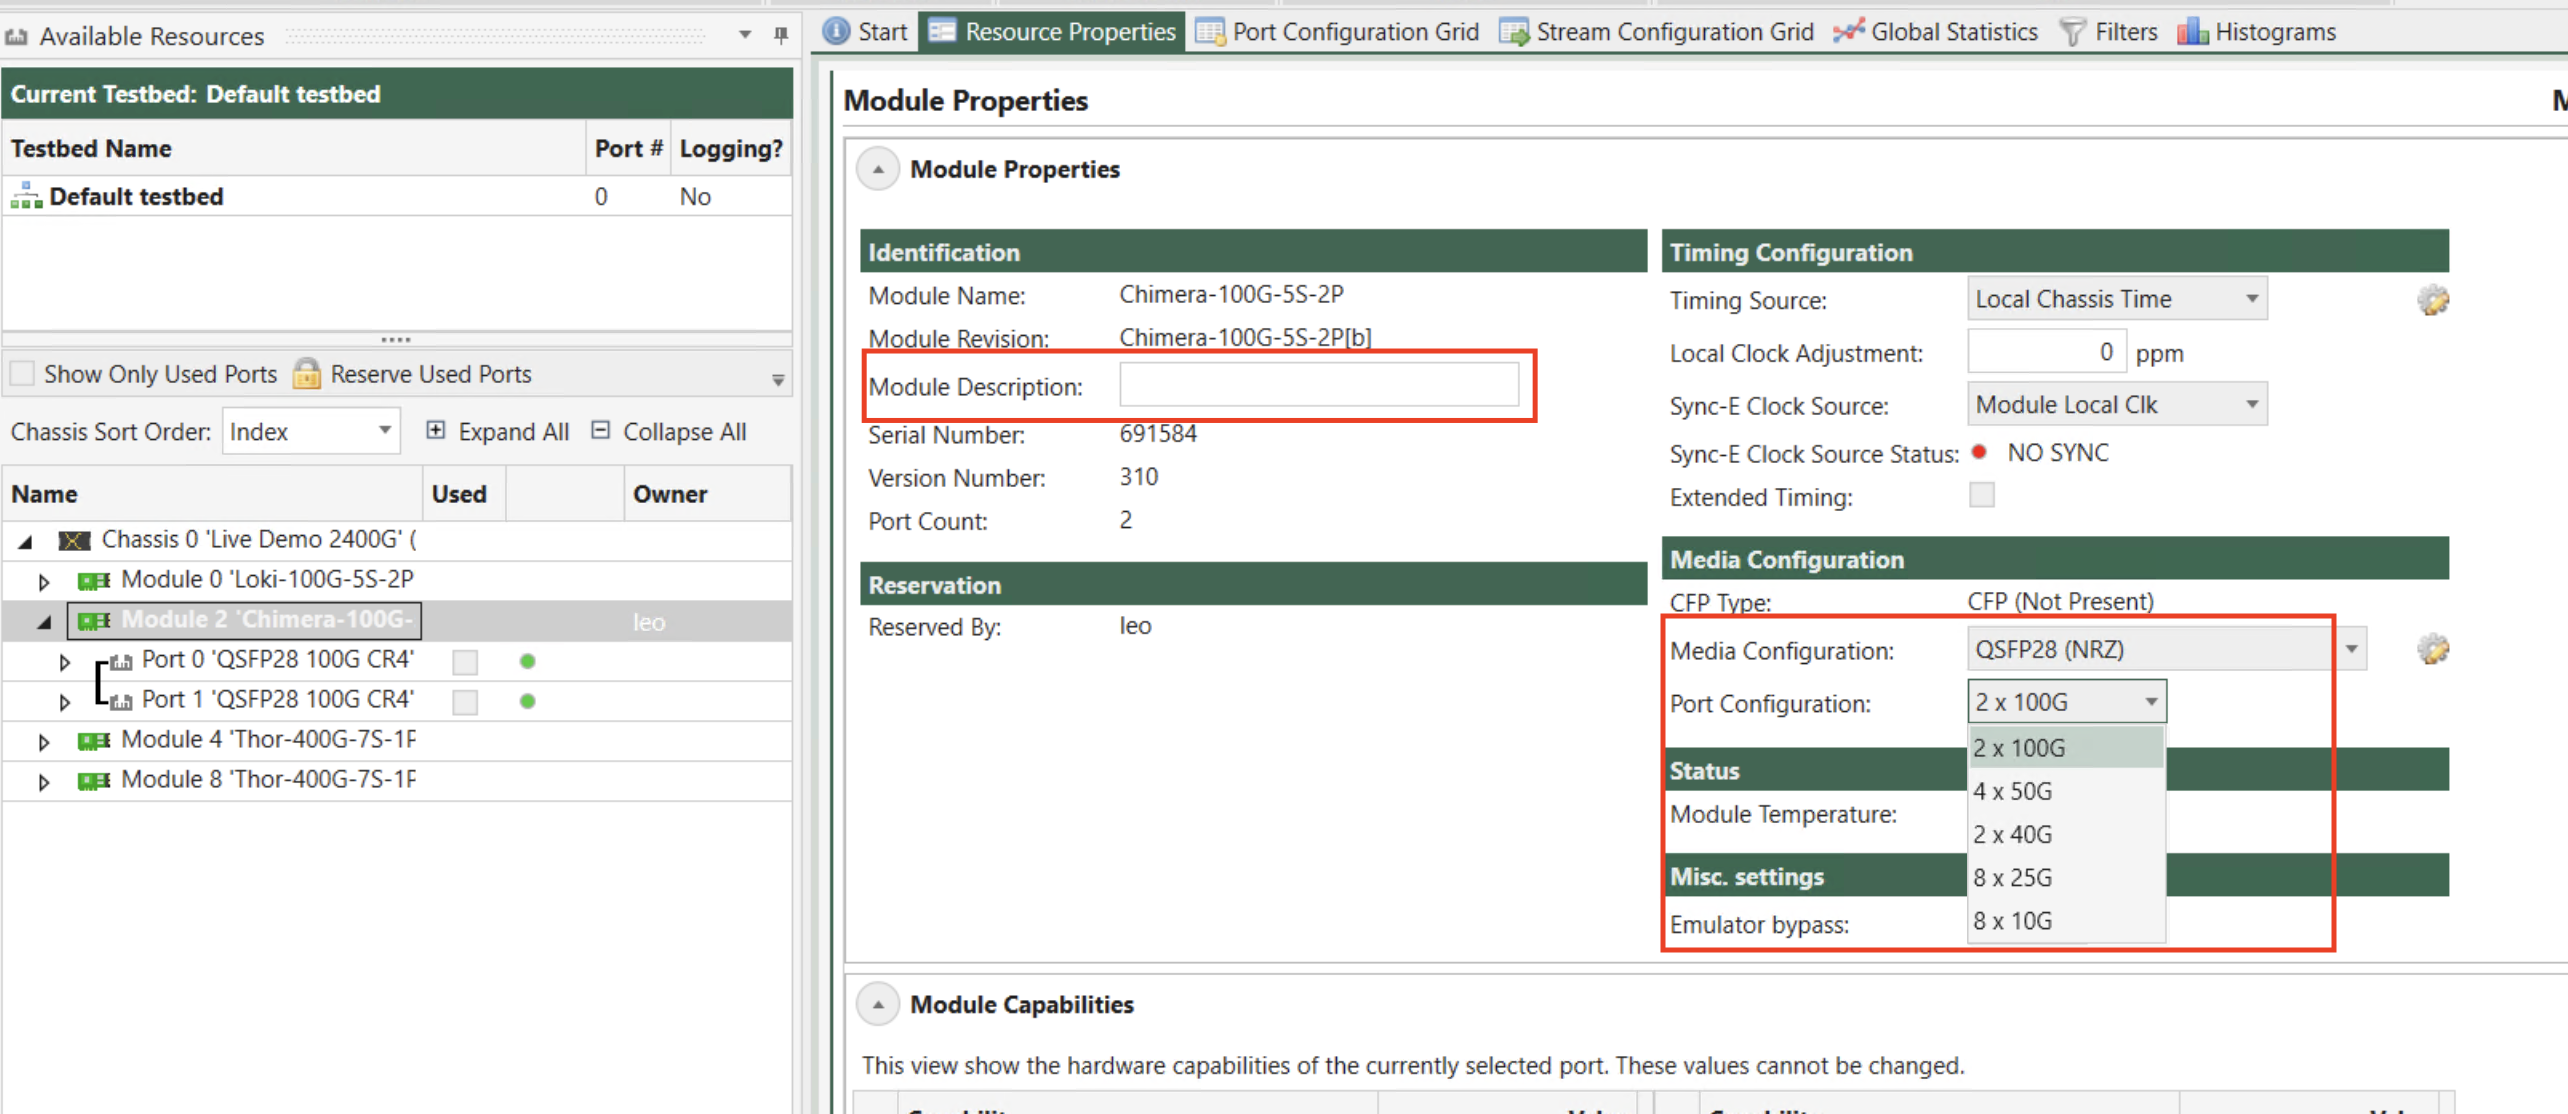The height and width of the screenshot is (1114, 2568).
Task: Click the Reserve Used Ports lock icon
Action: pyautogui.click(x=307, y=374)
